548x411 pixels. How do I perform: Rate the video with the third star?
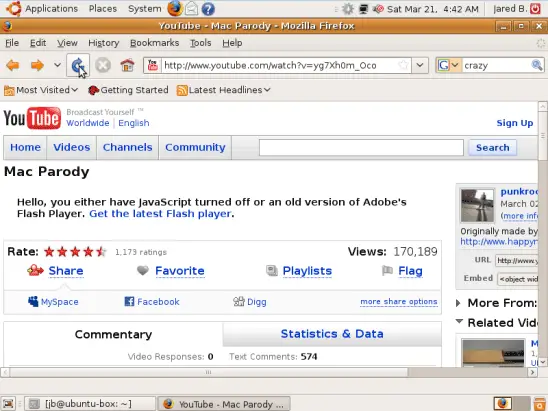[75, 252]
